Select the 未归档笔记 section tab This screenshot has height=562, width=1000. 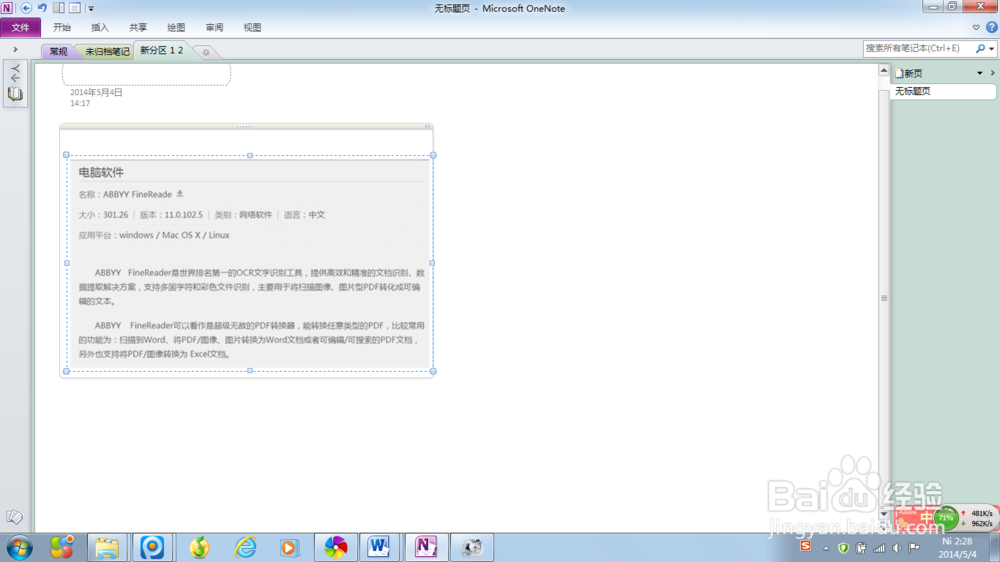tap(107, 52)
